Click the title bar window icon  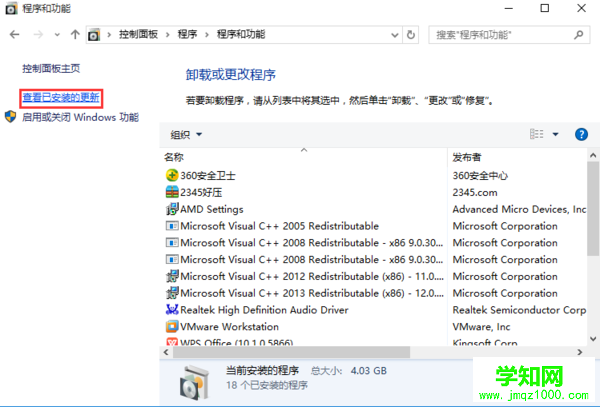click(x=11, y=8)
